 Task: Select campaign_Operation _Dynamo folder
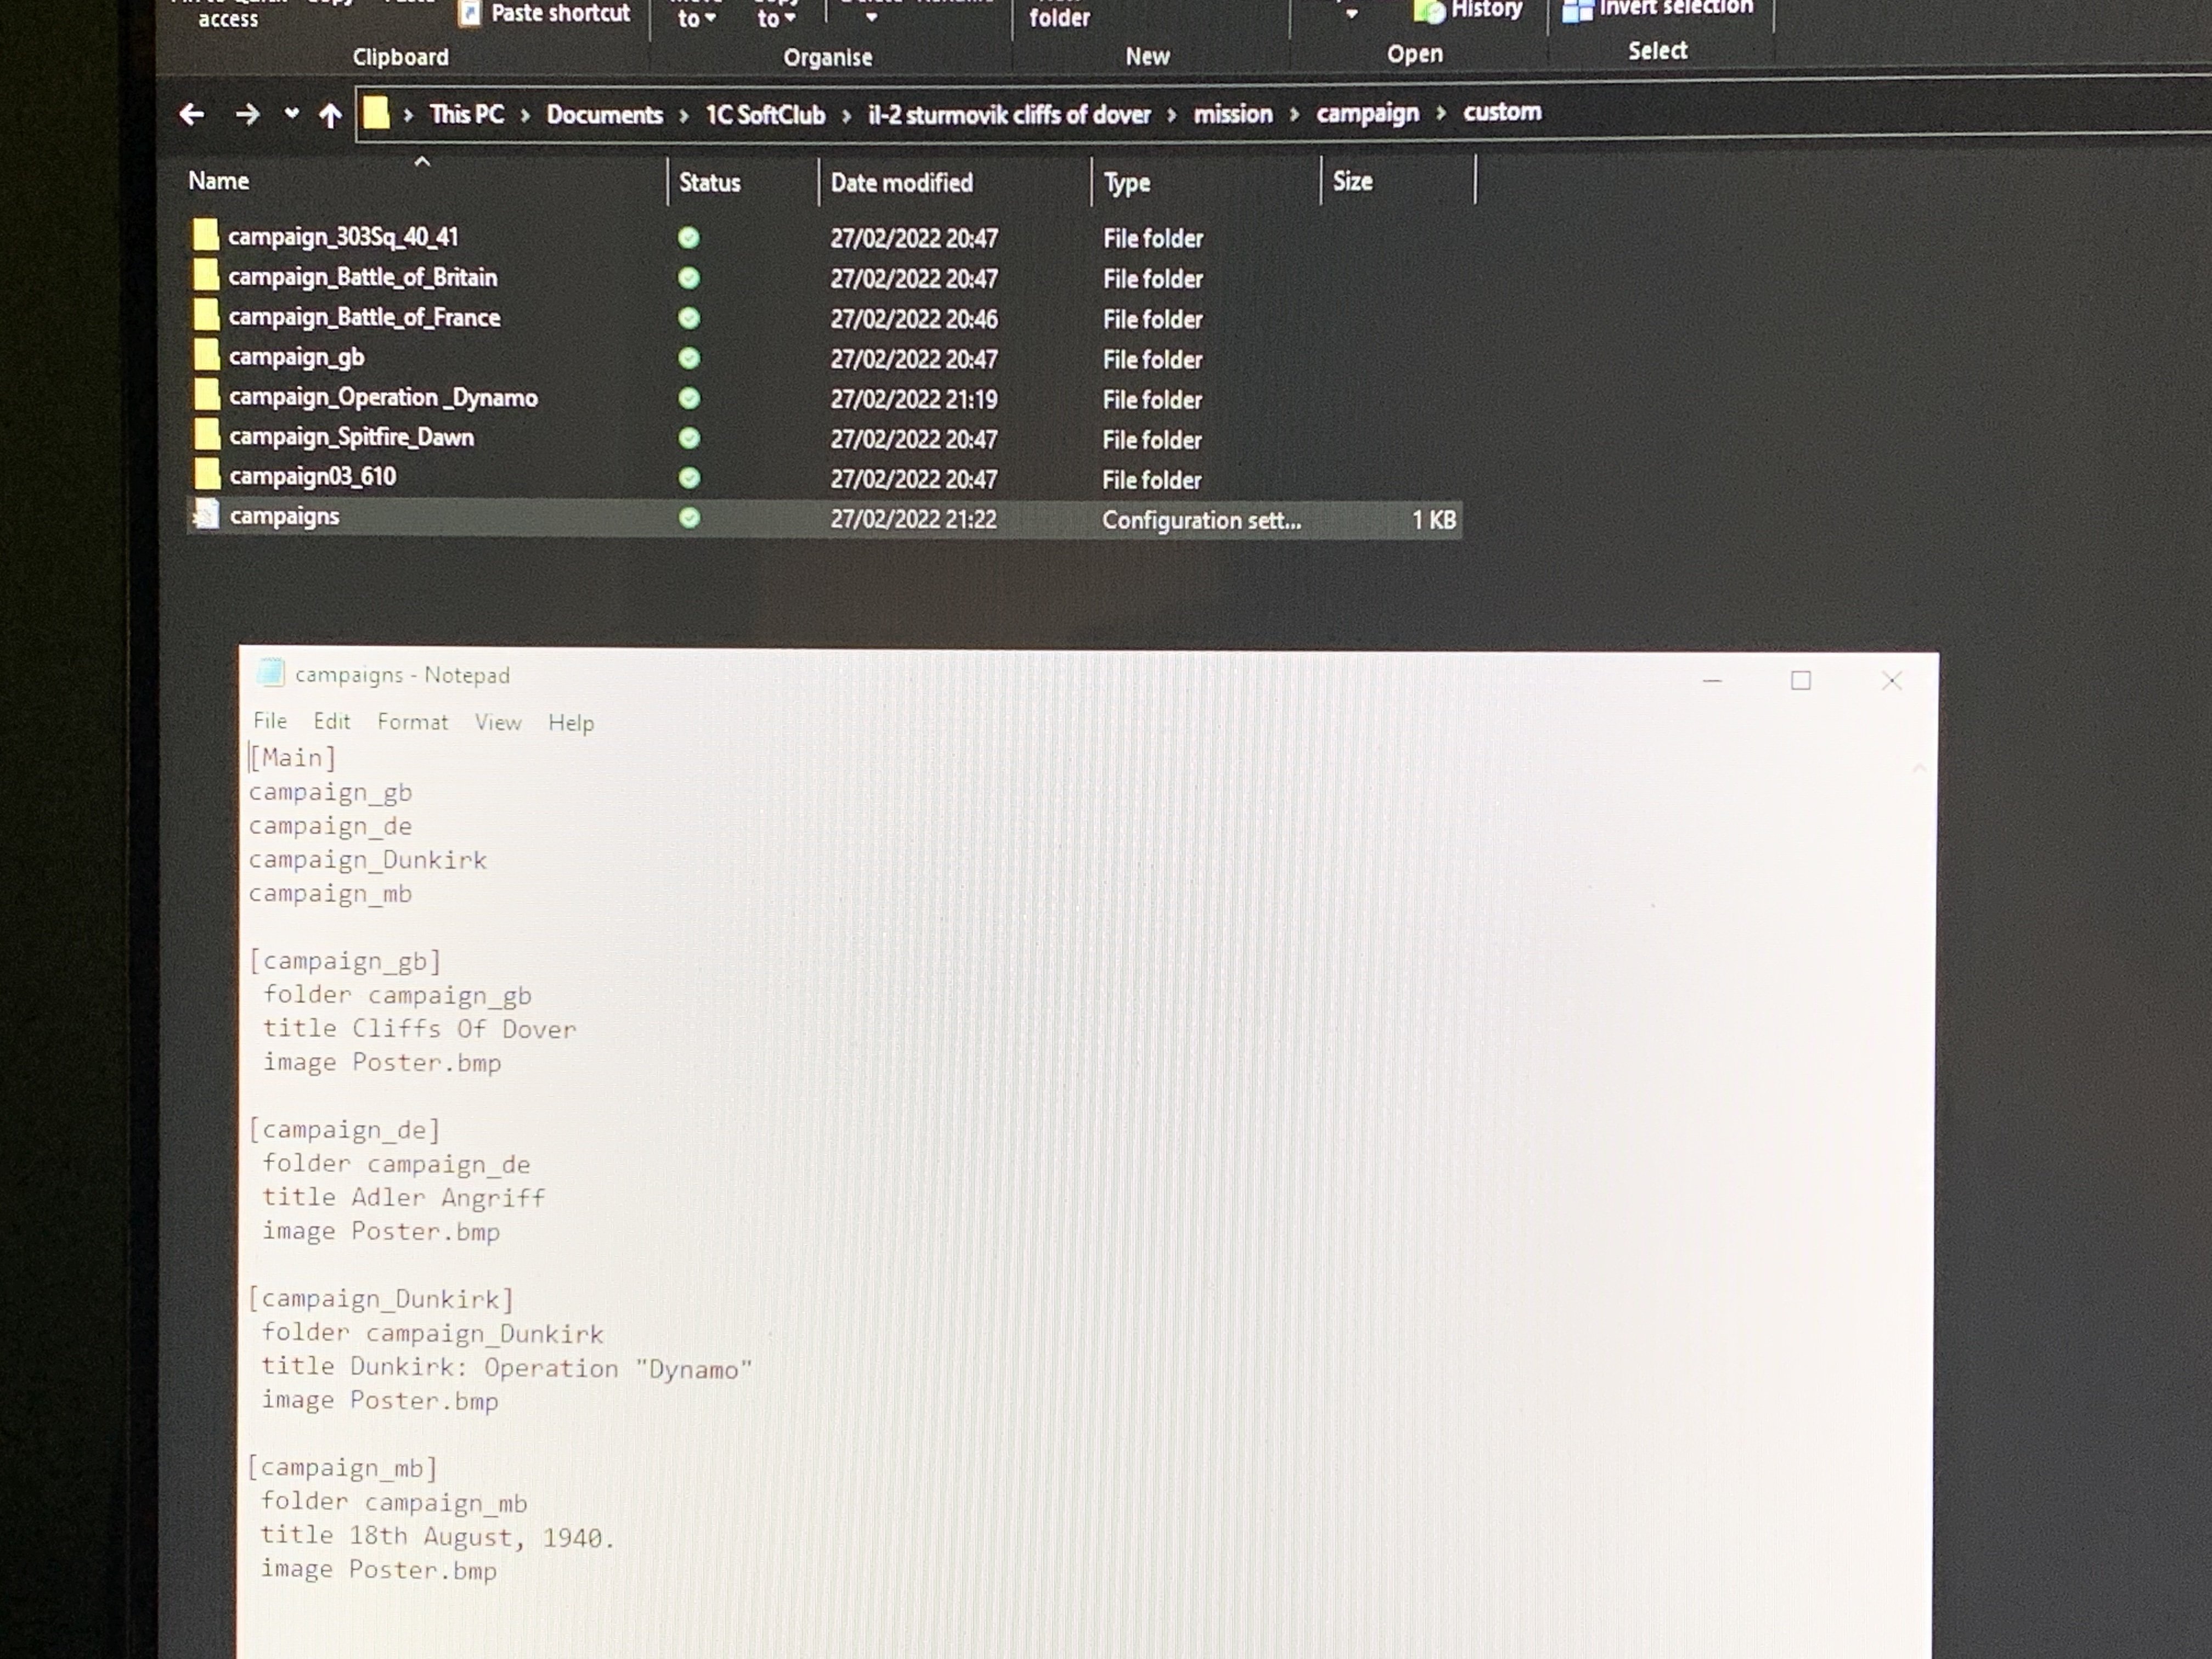click(383, 397)
